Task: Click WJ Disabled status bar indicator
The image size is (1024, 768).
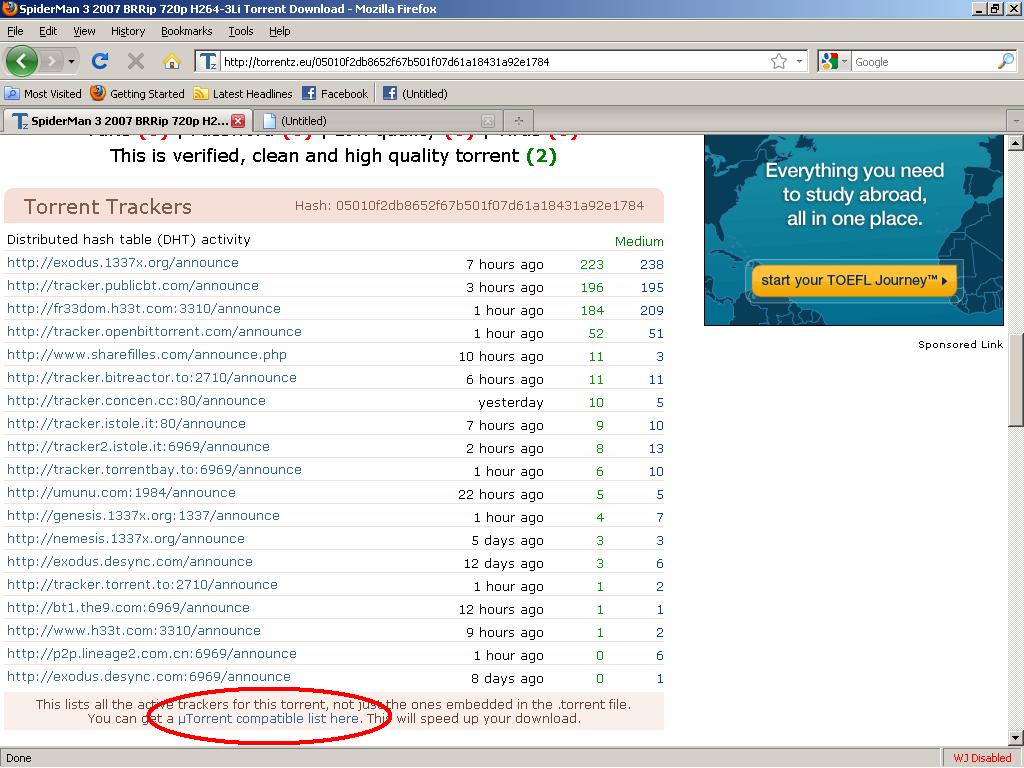Action: pos(982,758)
